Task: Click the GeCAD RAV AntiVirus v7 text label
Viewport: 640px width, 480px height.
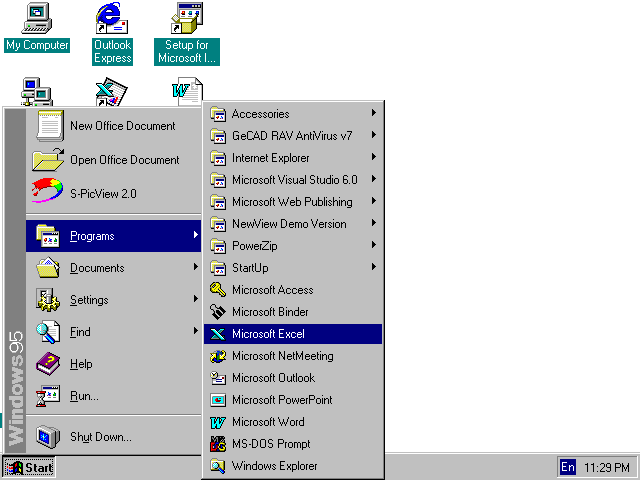Action: (x=292, y=136)
